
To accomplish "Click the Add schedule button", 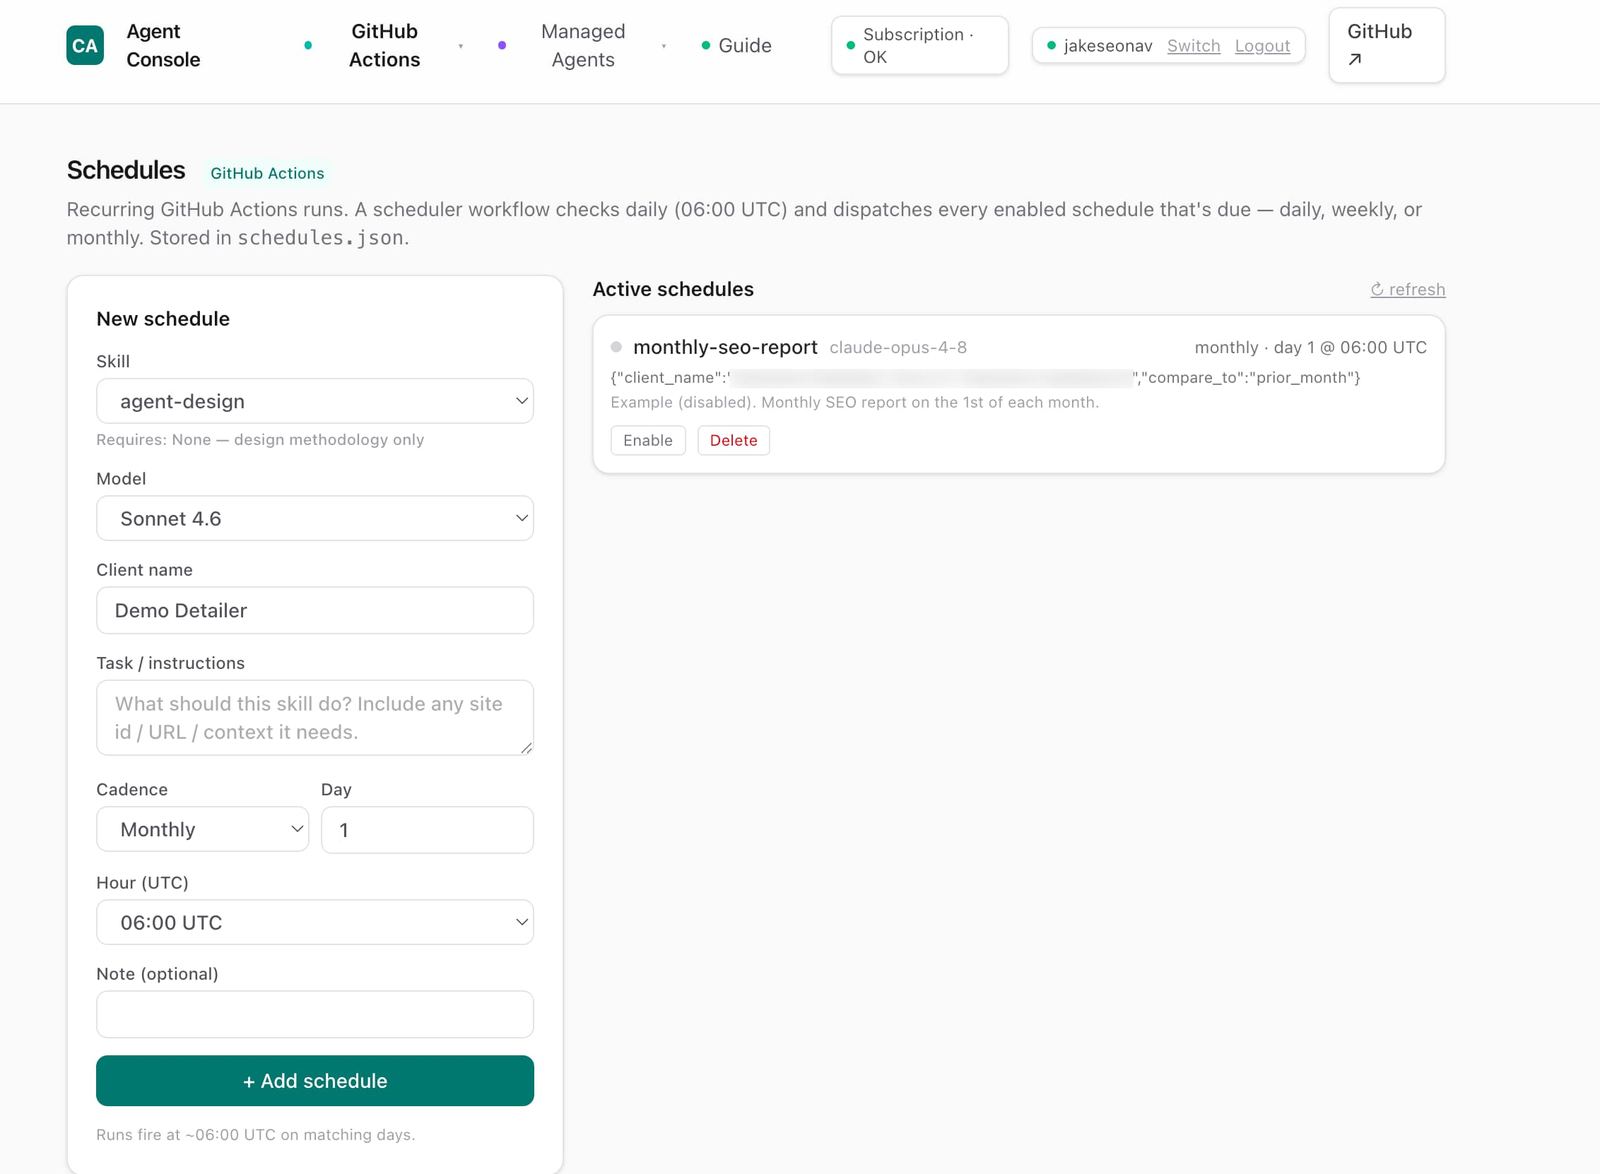I will (x=315, y=1081).
